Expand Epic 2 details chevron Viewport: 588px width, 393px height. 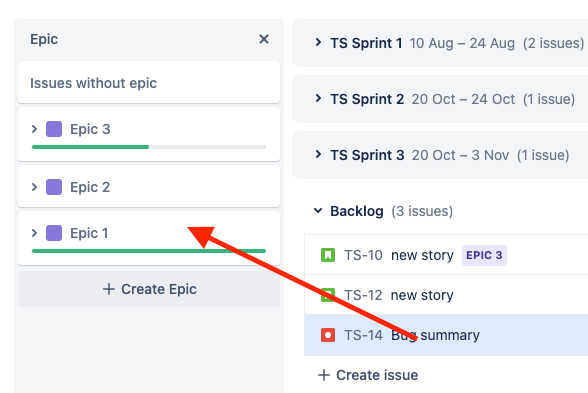click(x=34, y=187)
